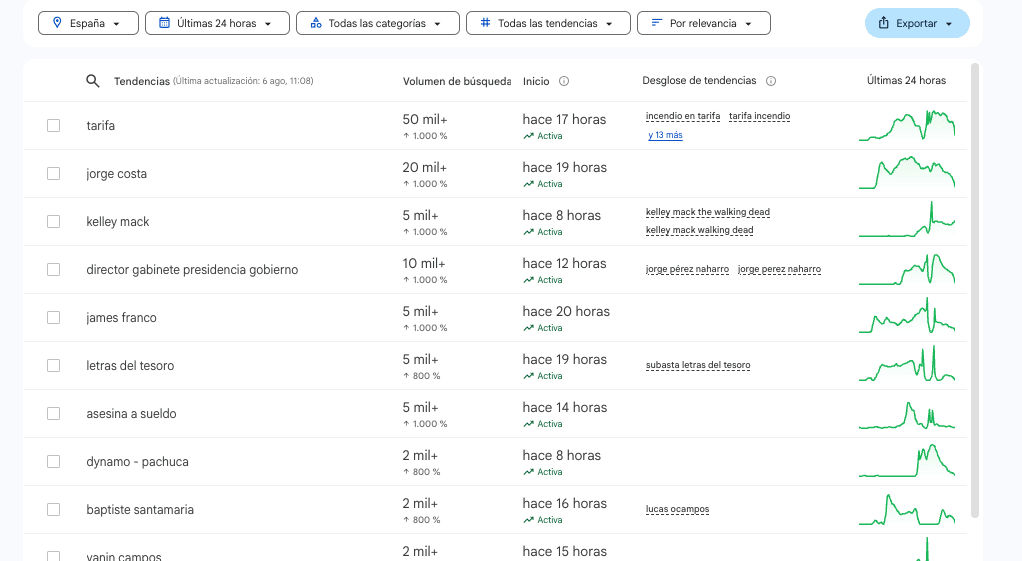The image size is (1022, 561).
Task: Open 'subasta letras del tesoro' query
Action: tap(698, 365)
